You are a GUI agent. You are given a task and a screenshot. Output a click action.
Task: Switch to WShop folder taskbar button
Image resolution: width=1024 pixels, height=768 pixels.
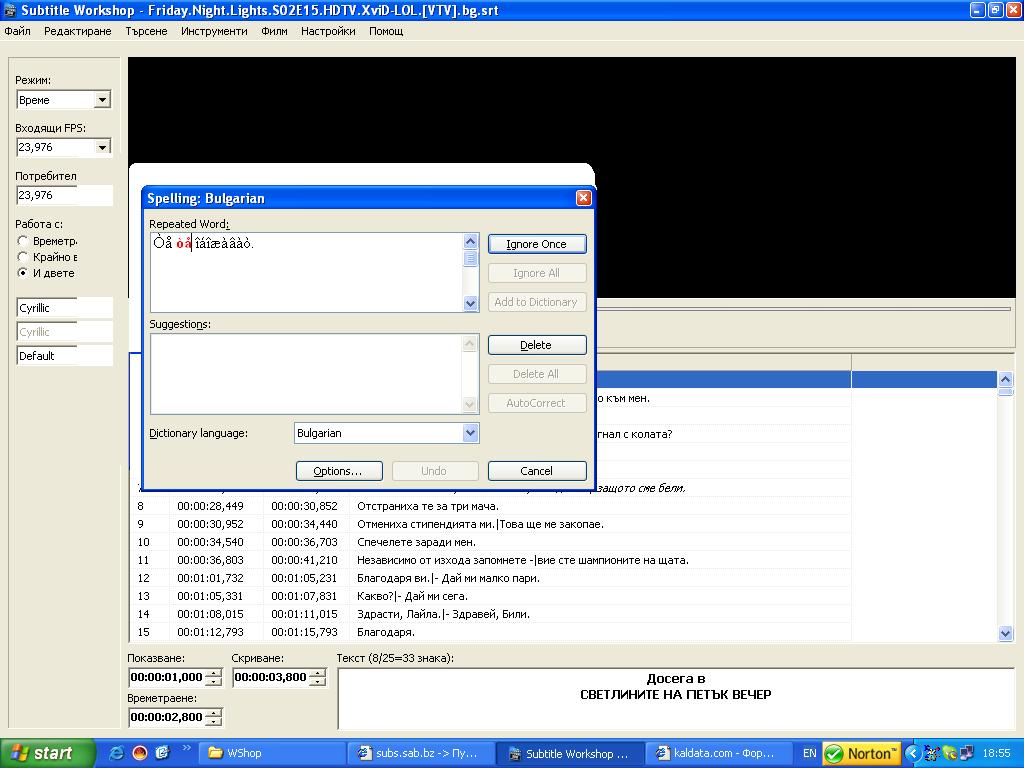(271, 753)
